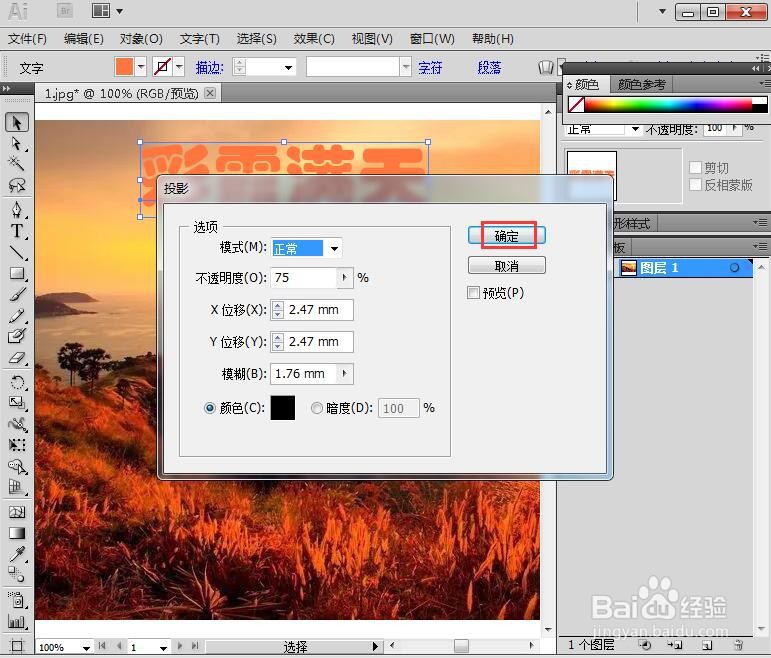The height and width of the screenshot is (658, 771).
Task: Click the orange fill color swatch
Action: click(x=124, y=66)
